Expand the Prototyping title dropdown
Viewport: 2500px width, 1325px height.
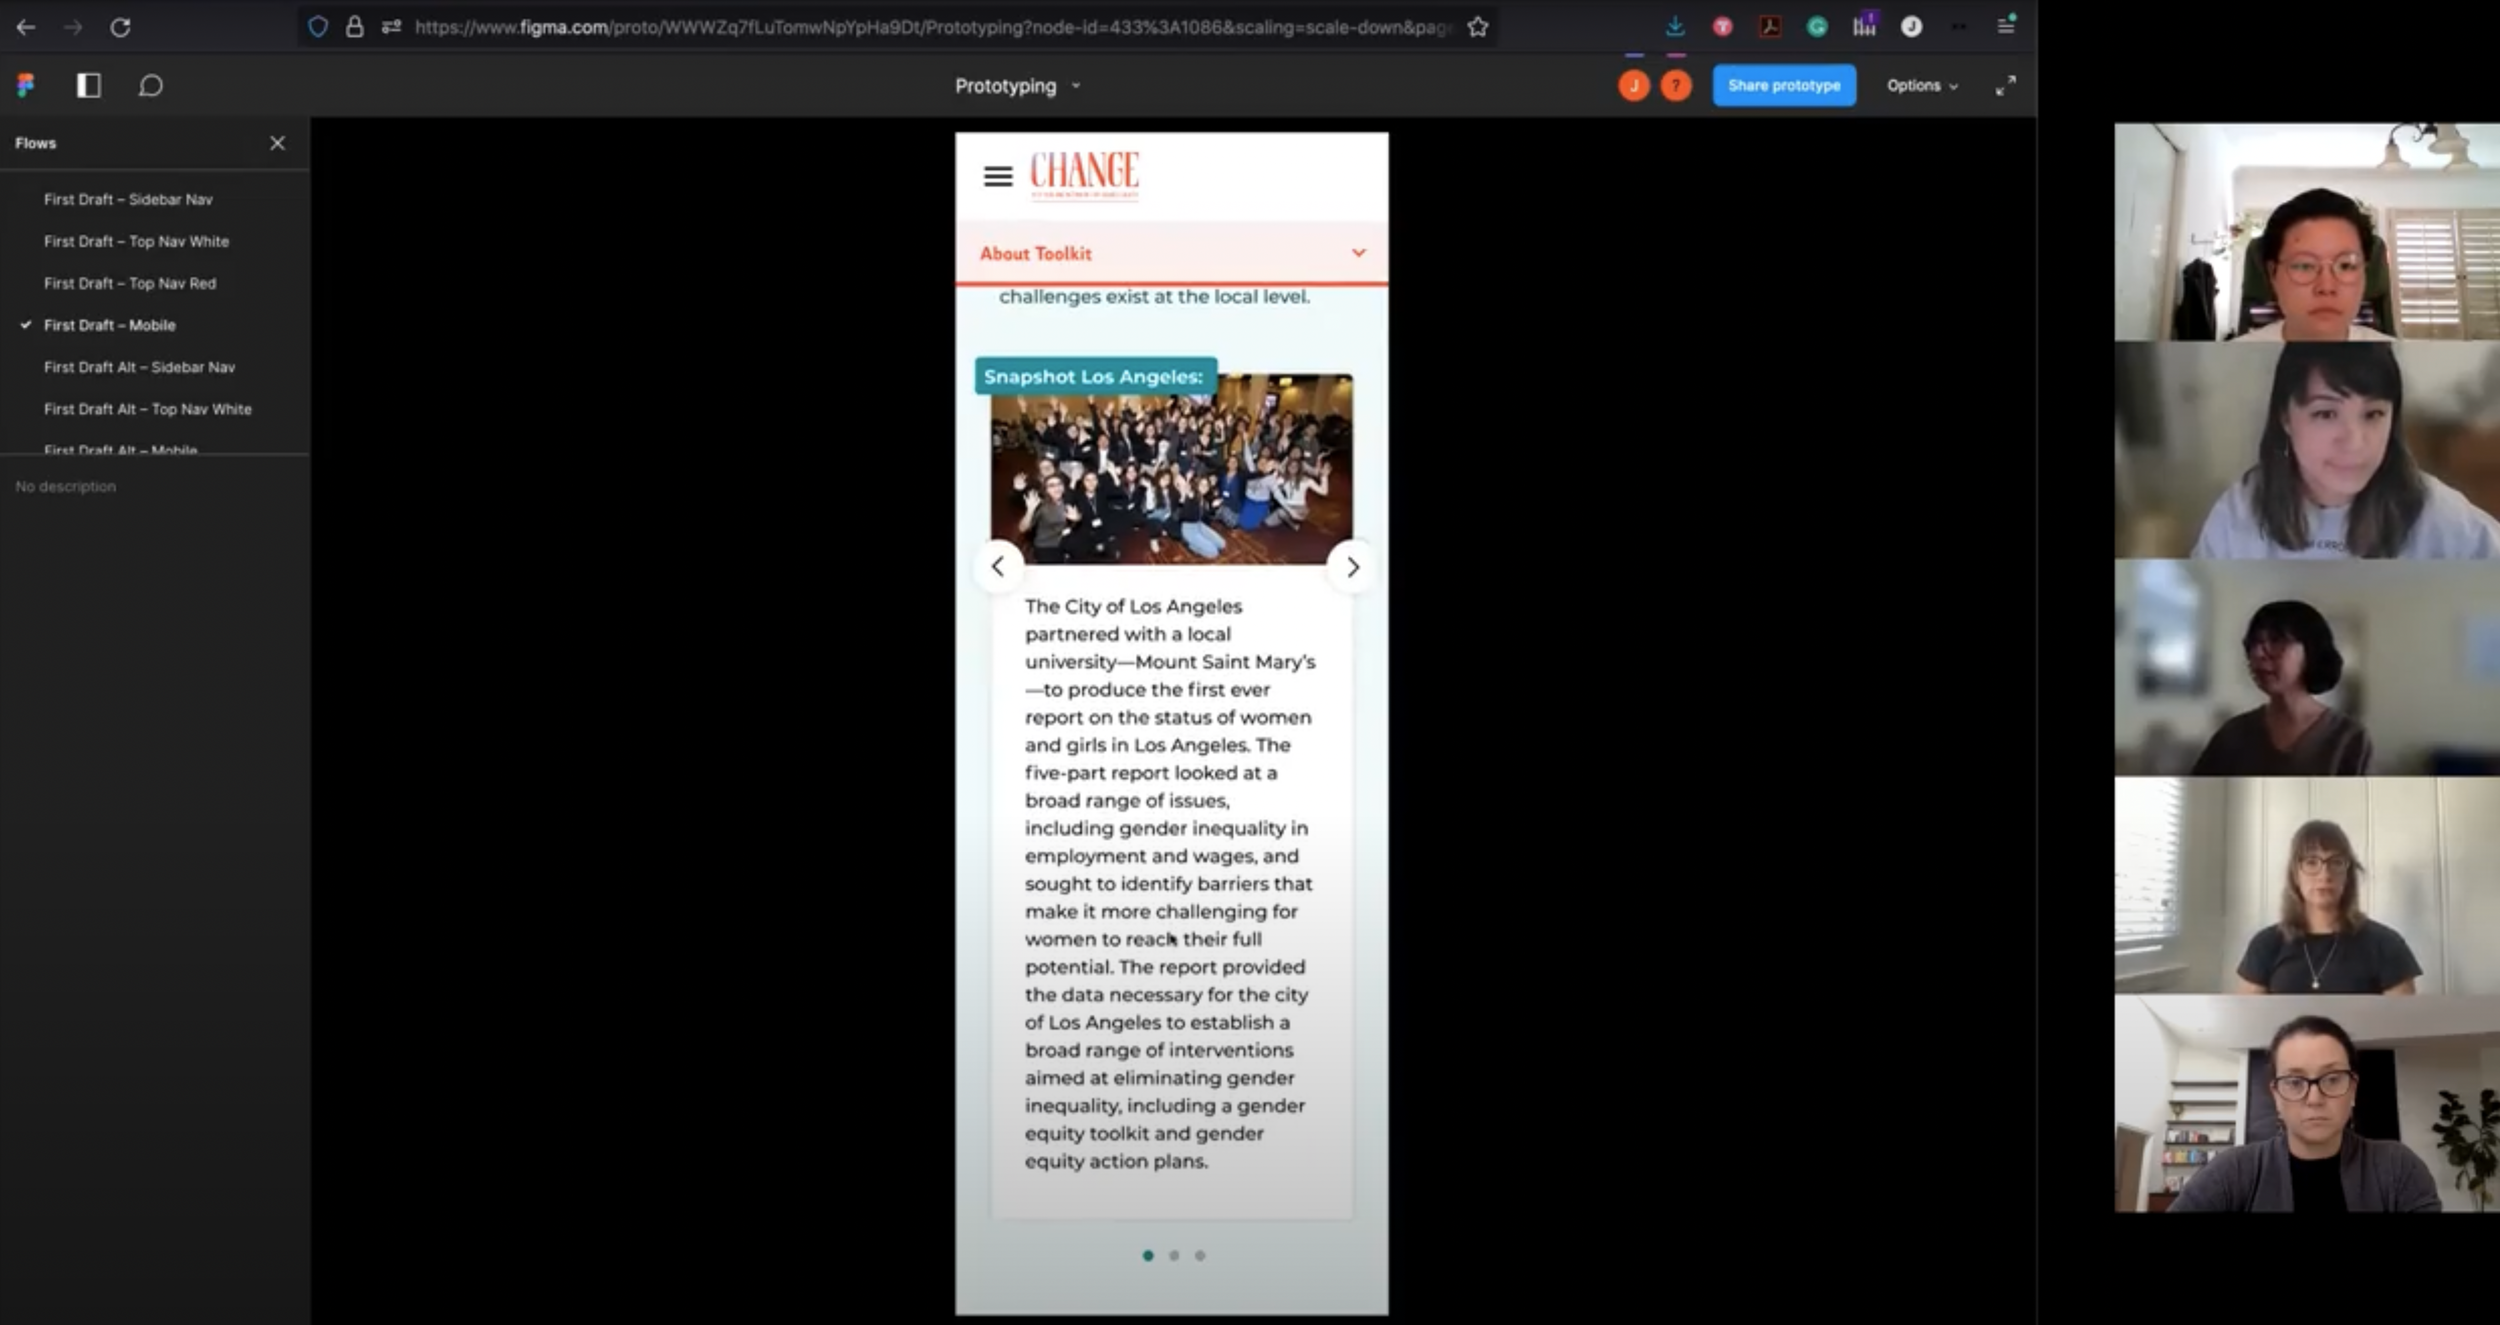click(1016, 86)
